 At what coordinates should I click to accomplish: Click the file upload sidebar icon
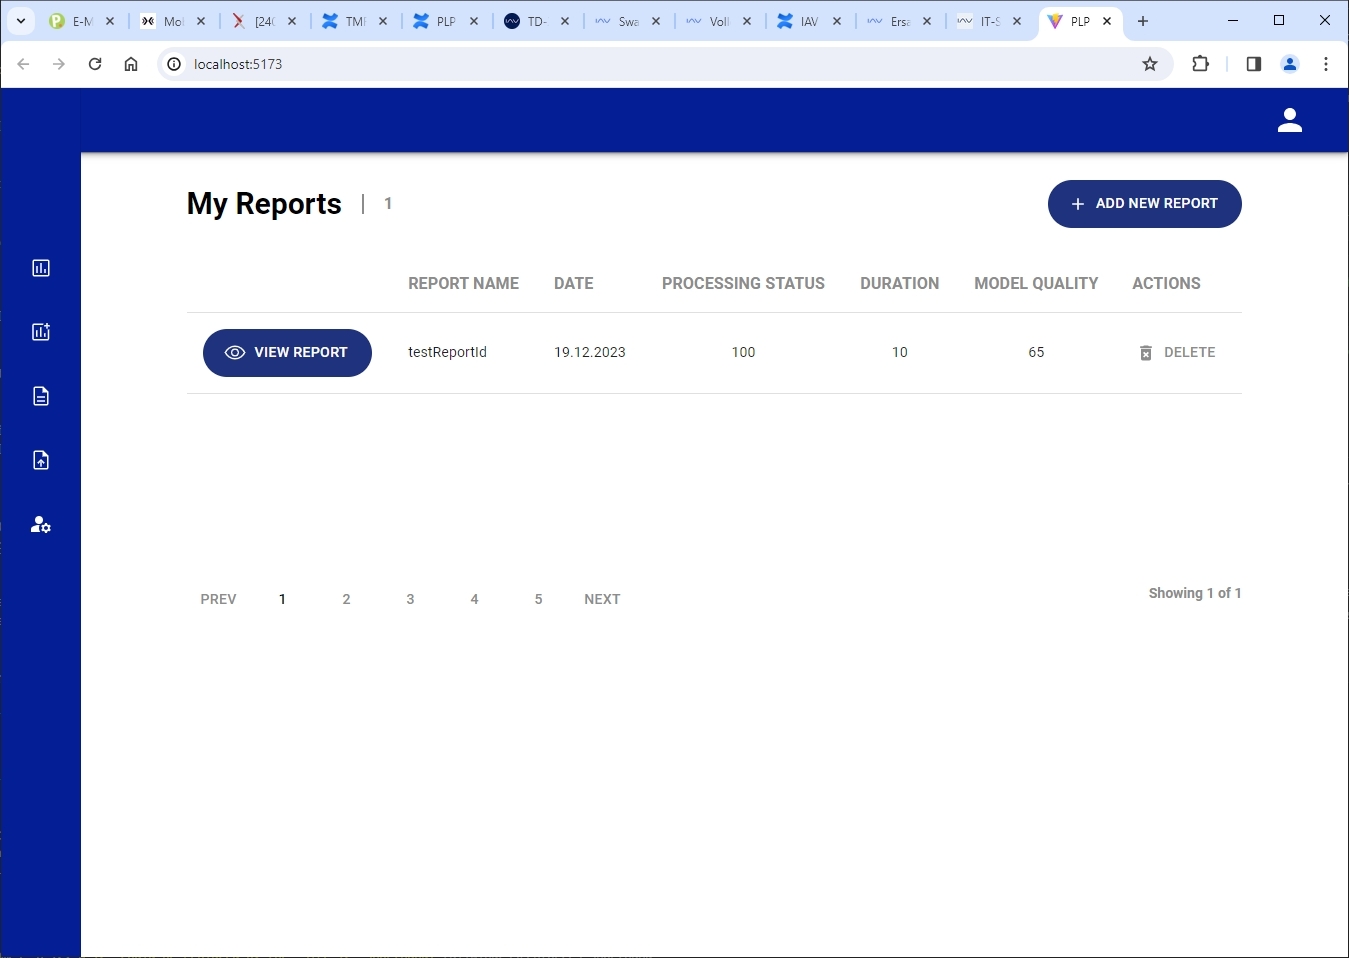tap(41, 460)
